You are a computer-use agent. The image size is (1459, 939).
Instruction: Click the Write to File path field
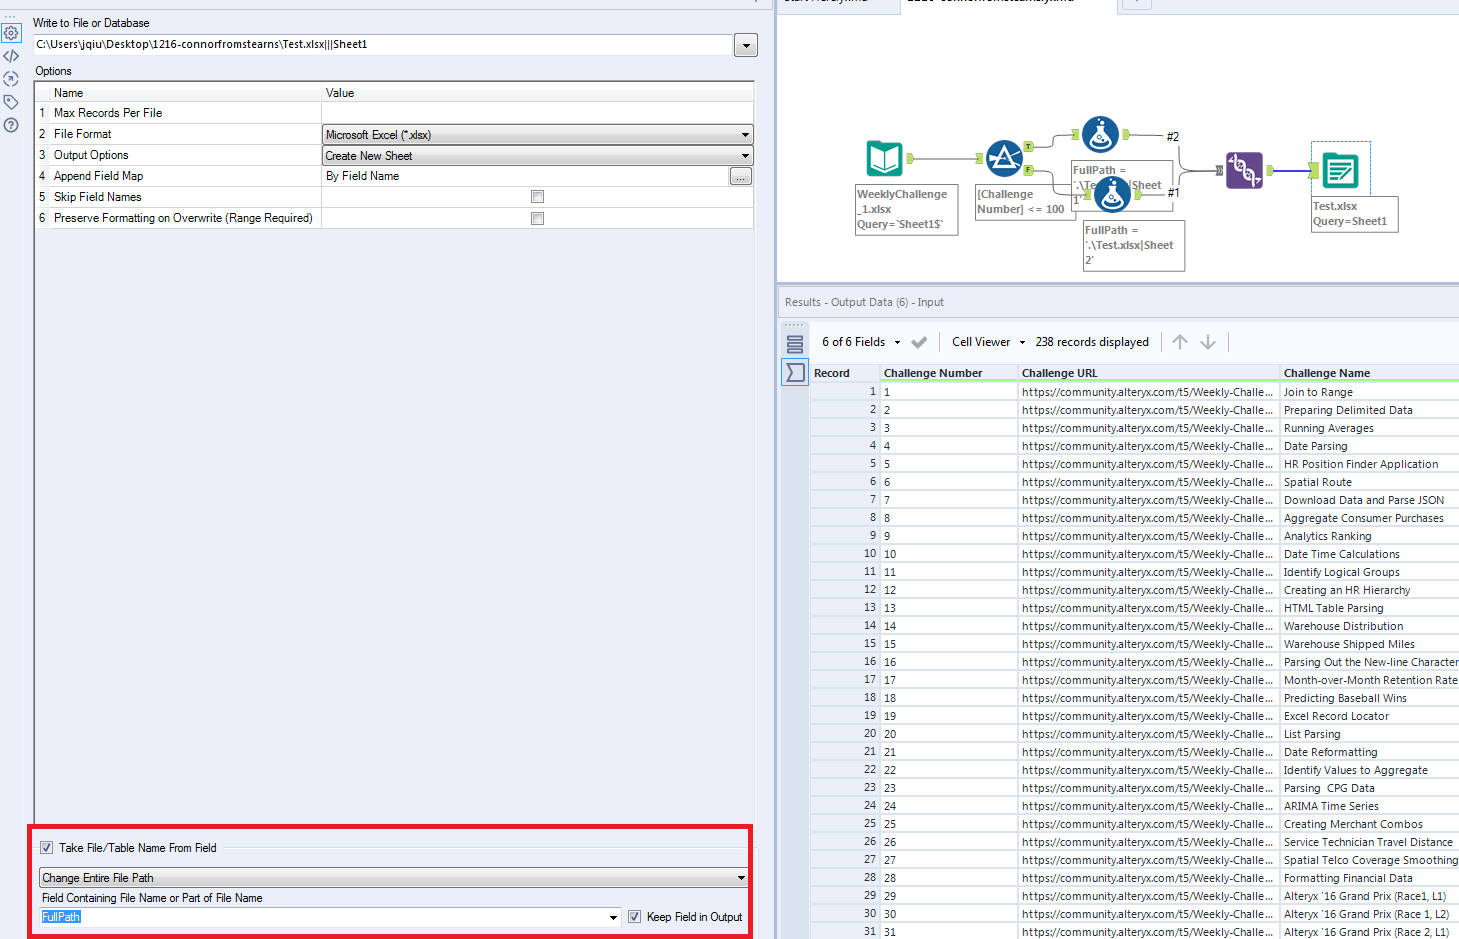[x=383, y=45]
